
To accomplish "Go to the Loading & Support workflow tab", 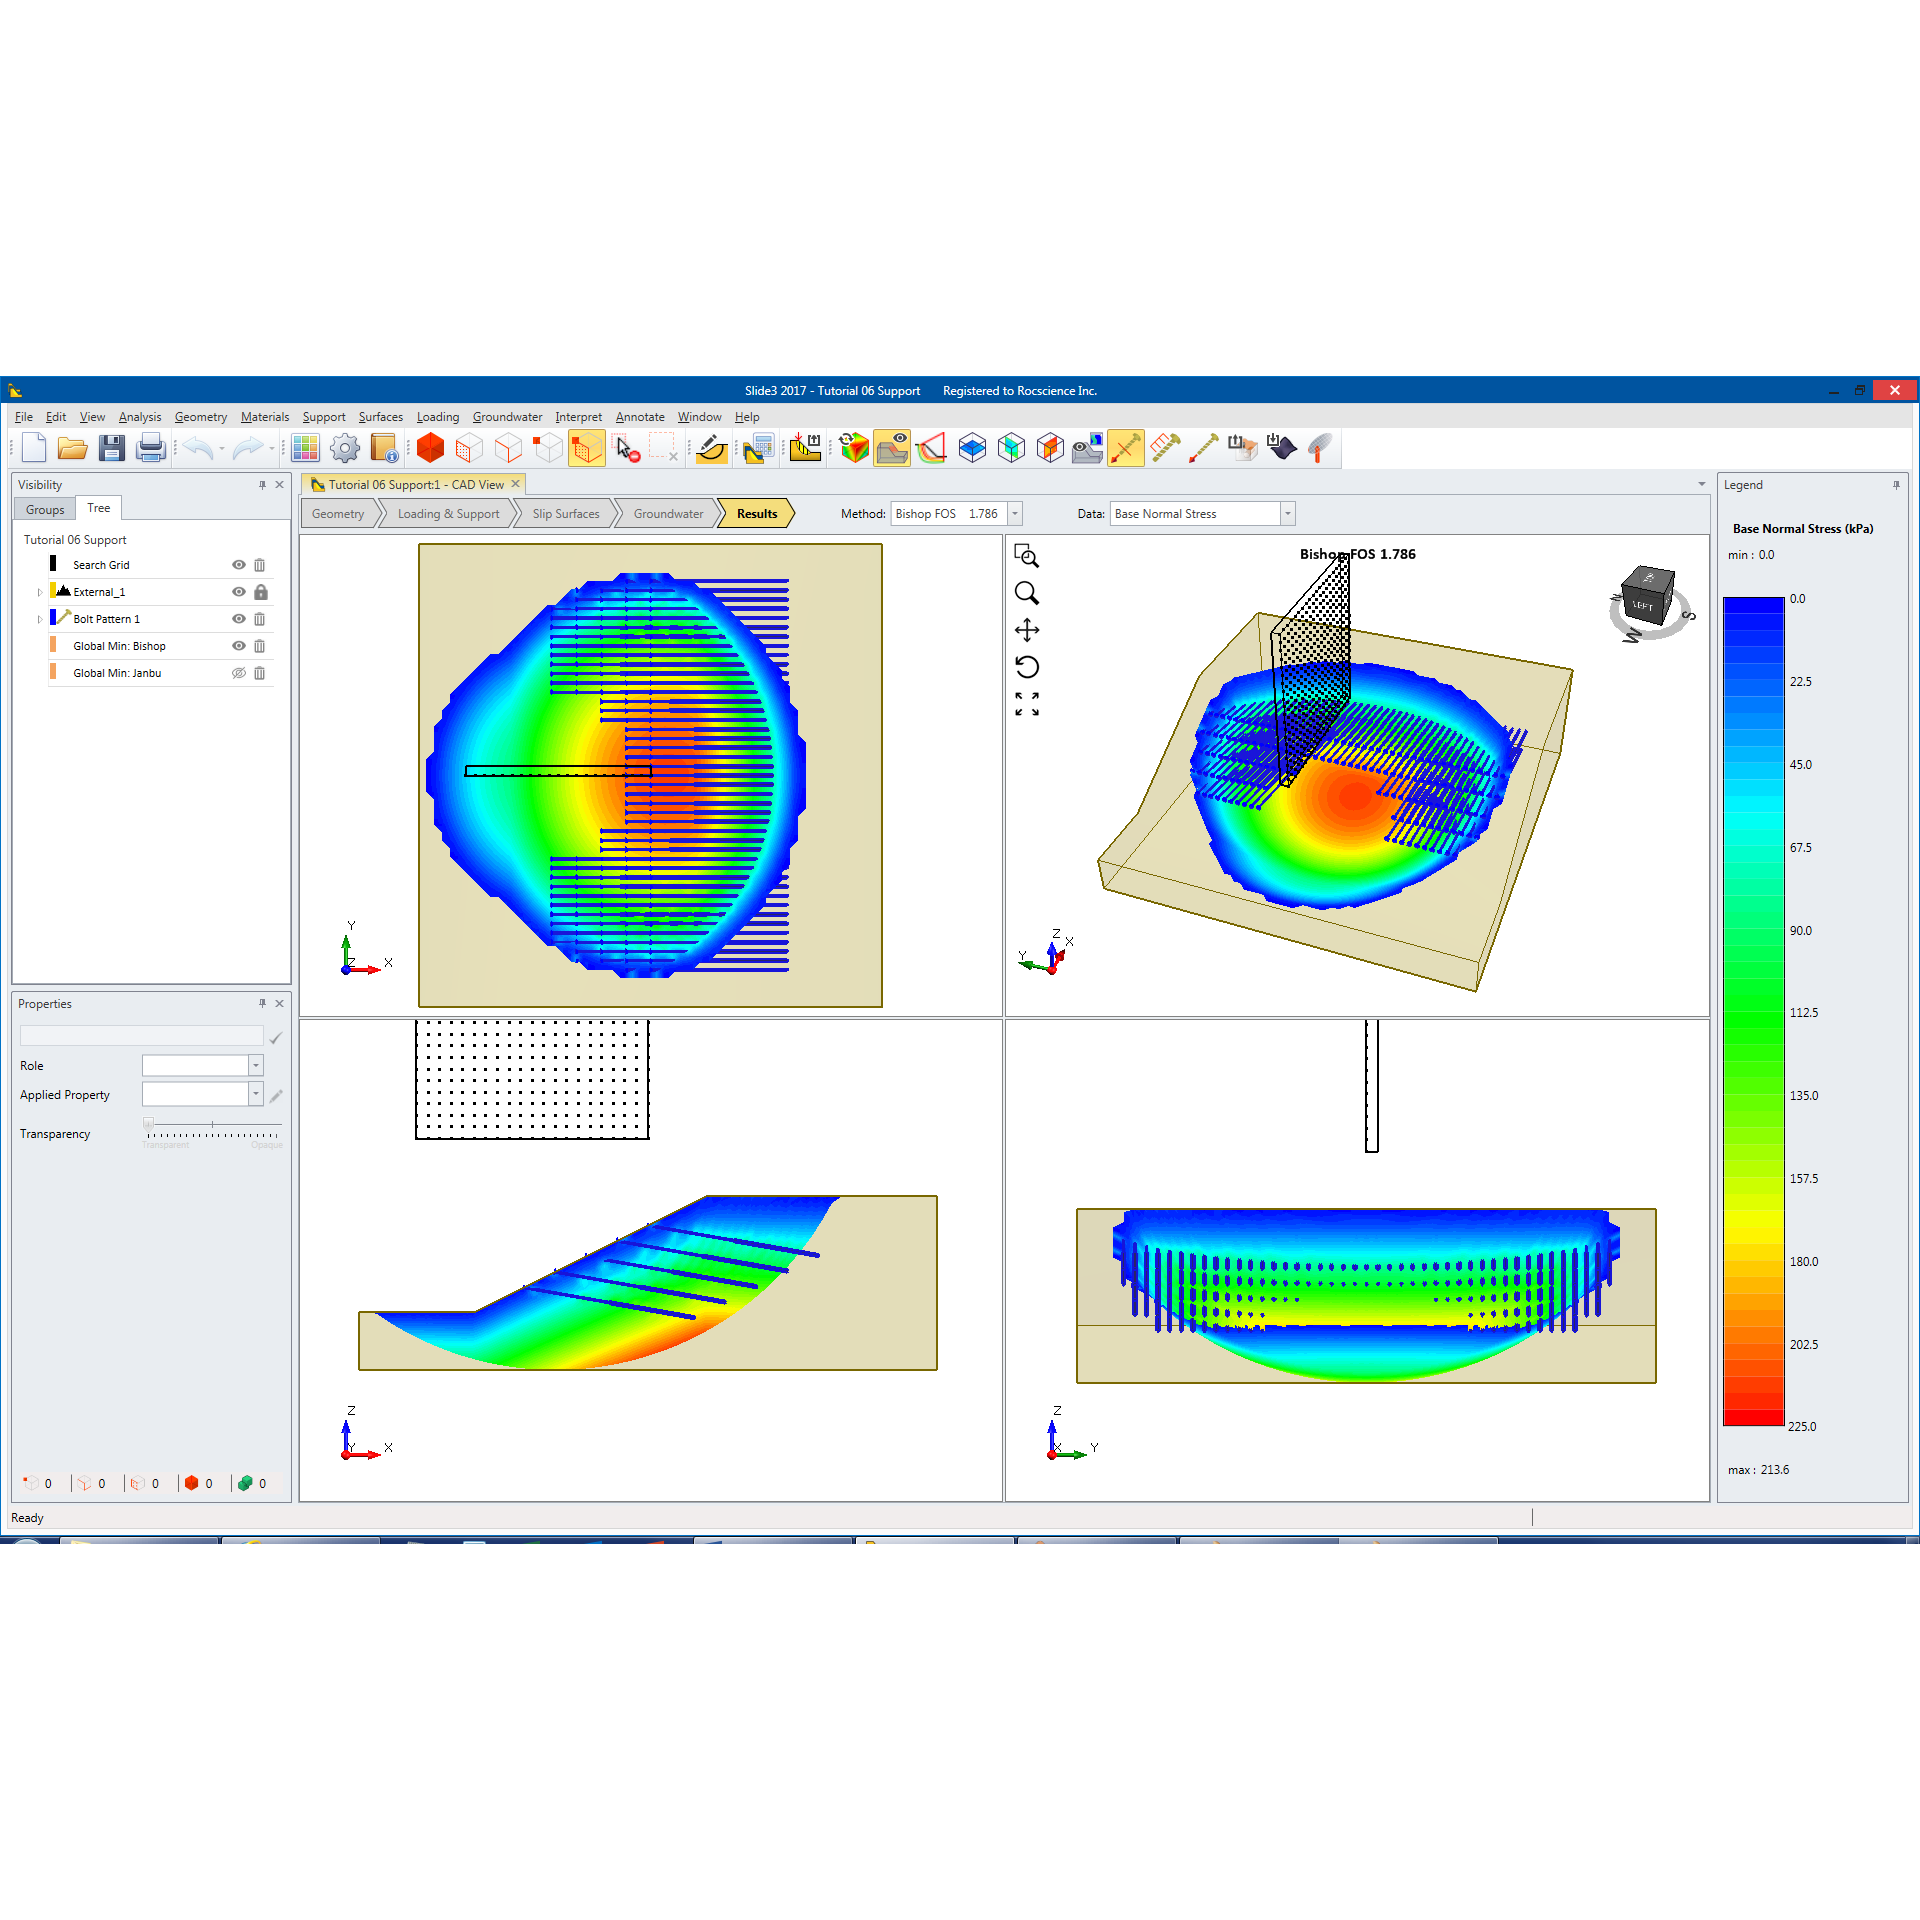I will tap(448, 514).
